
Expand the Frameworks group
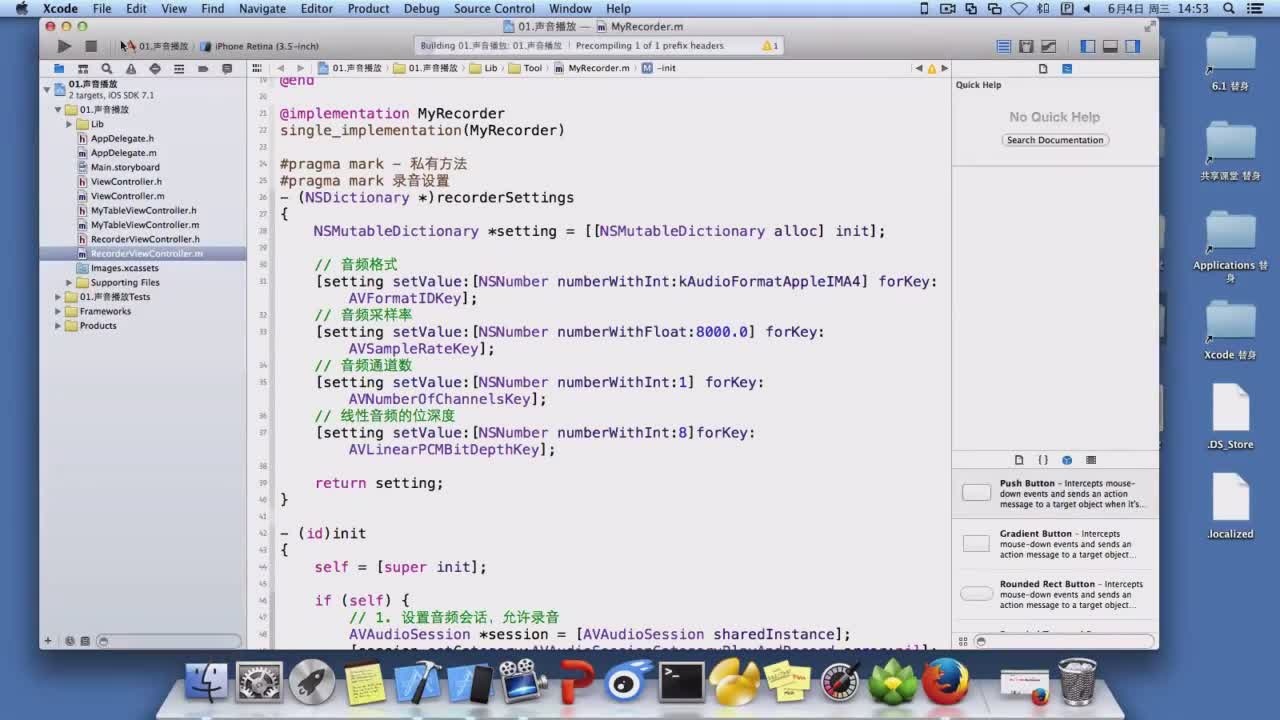pos(58,312)
